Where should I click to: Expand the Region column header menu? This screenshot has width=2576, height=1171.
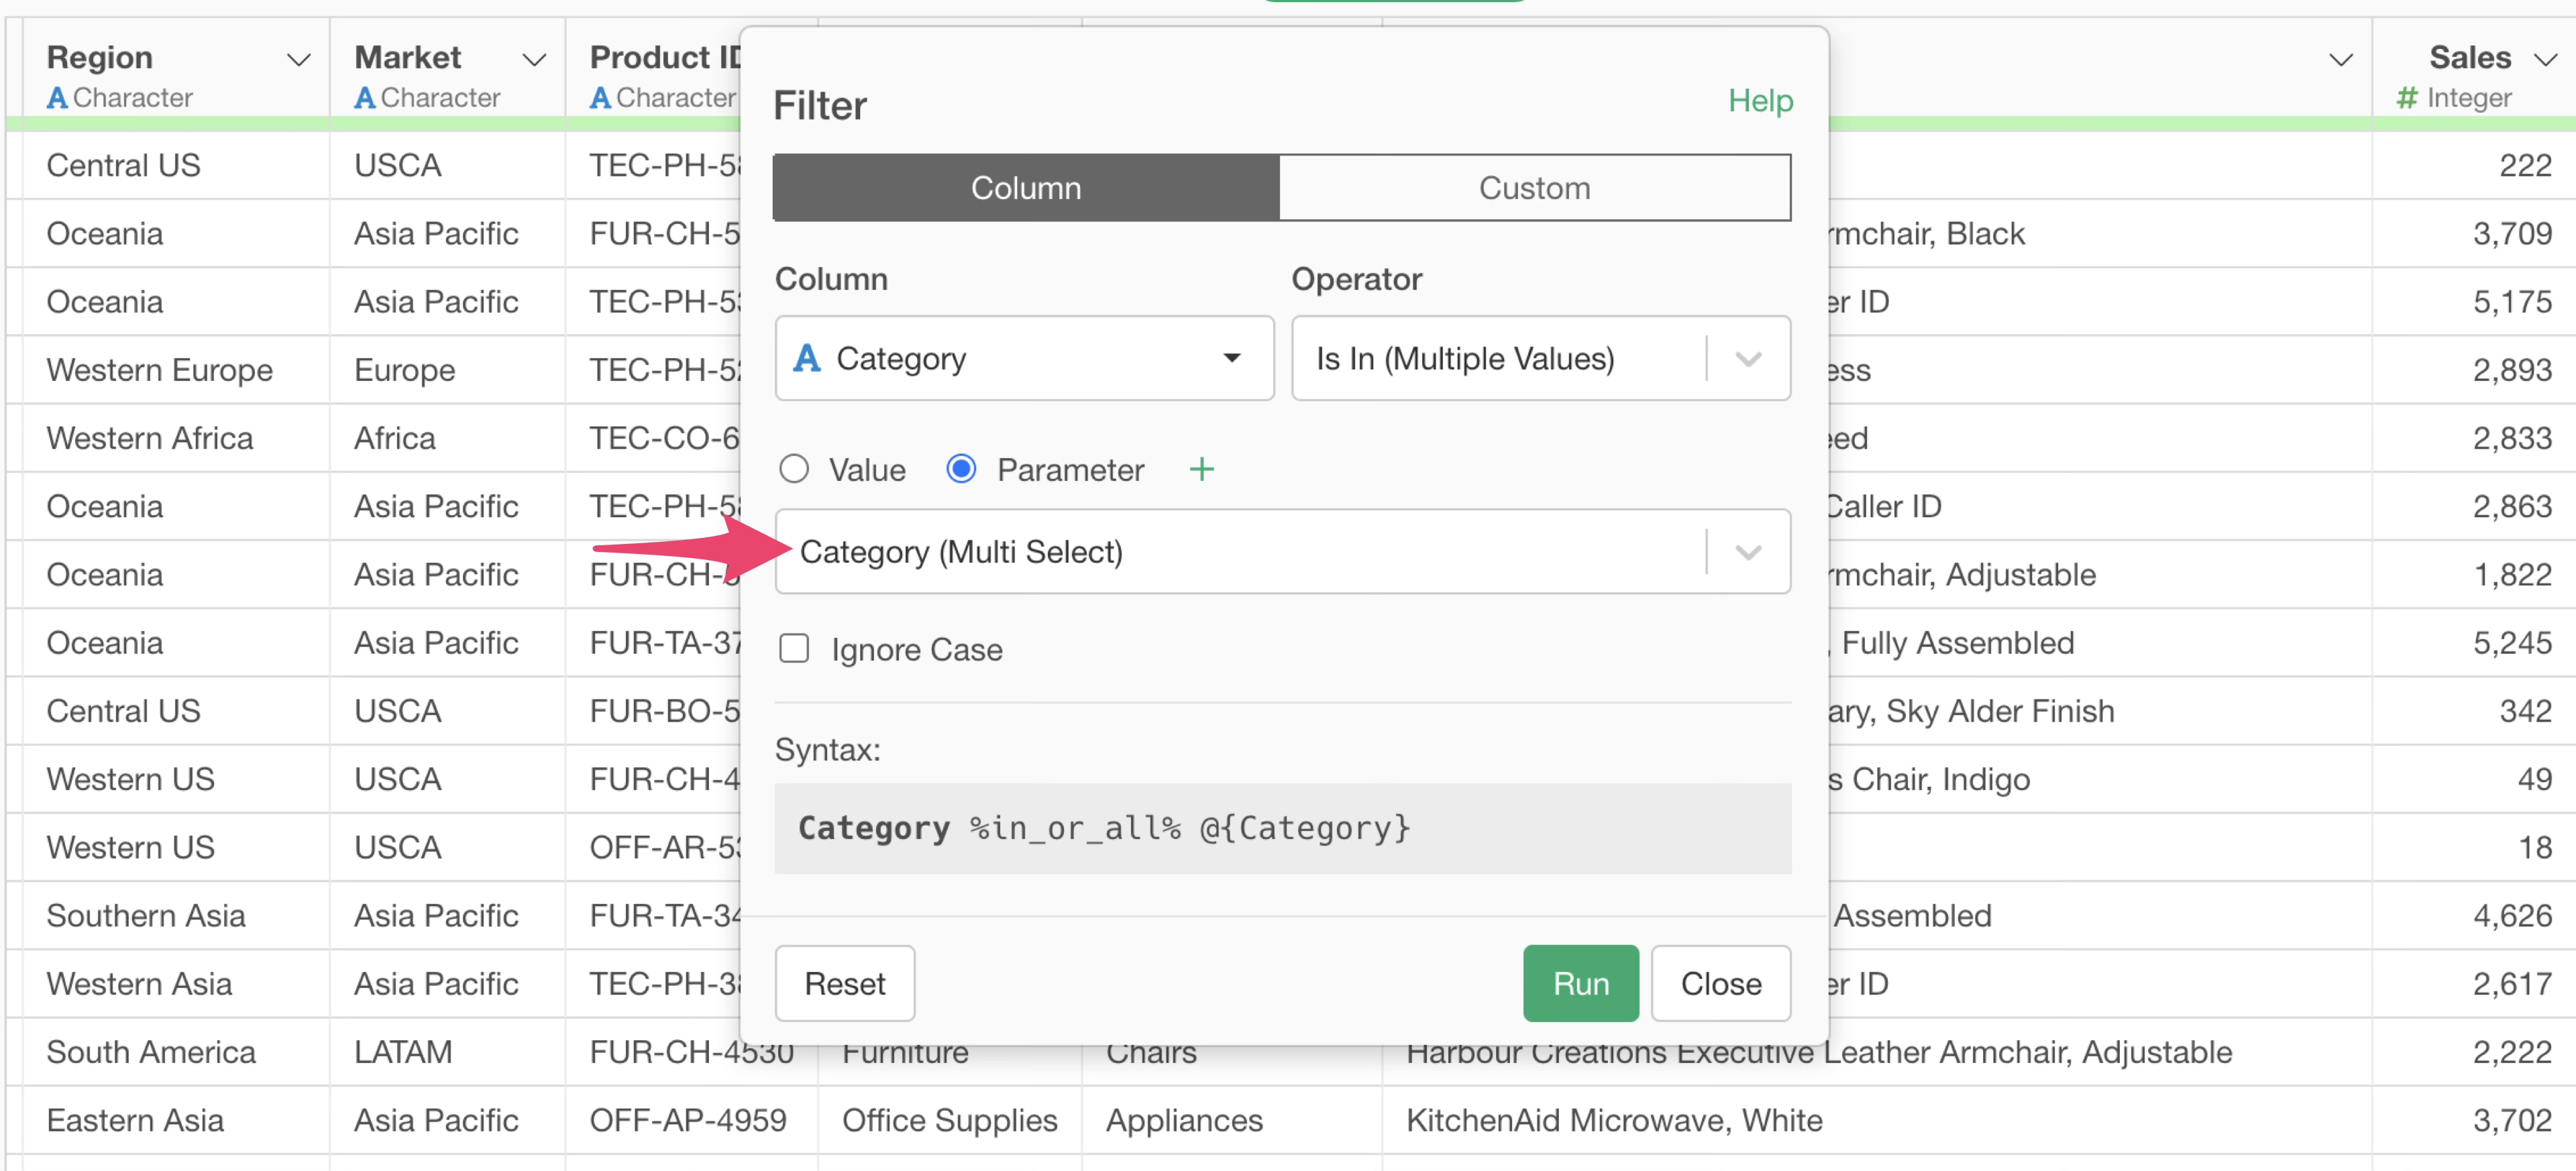298,60
